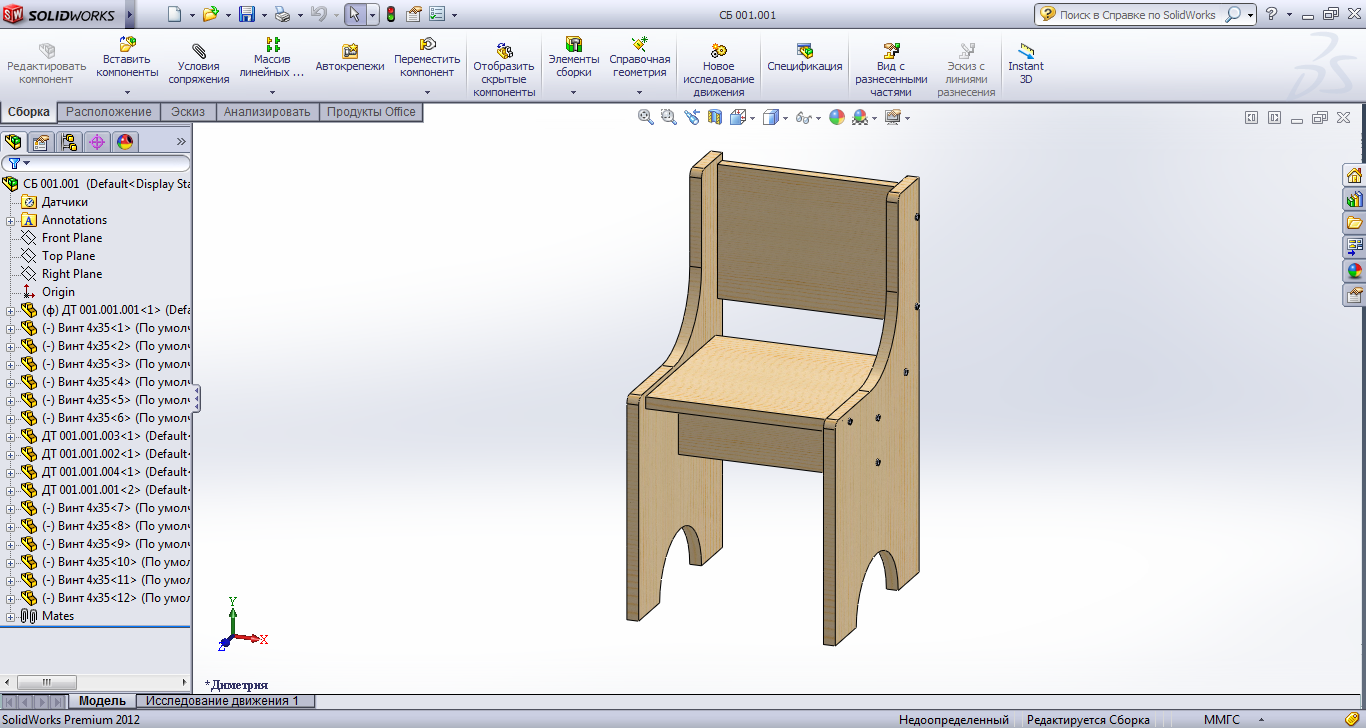This screenshot has height=728, width=1366.
Task: Click Массив линейных компонентов tool
Action: coord(272,58)
